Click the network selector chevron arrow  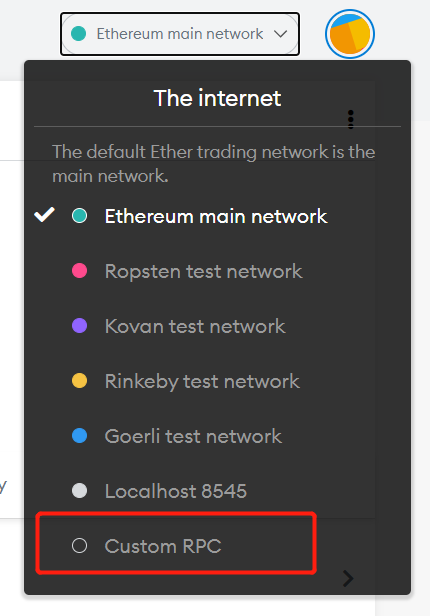click(x=281, y=34)
